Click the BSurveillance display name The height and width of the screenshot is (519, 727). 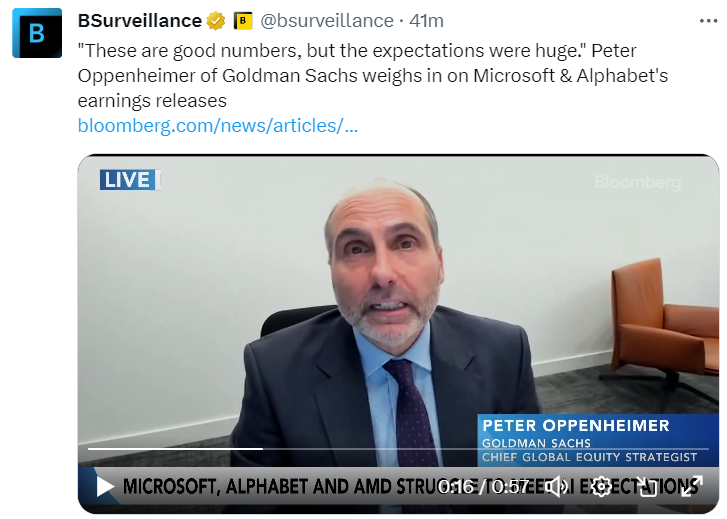pos(139,21)
